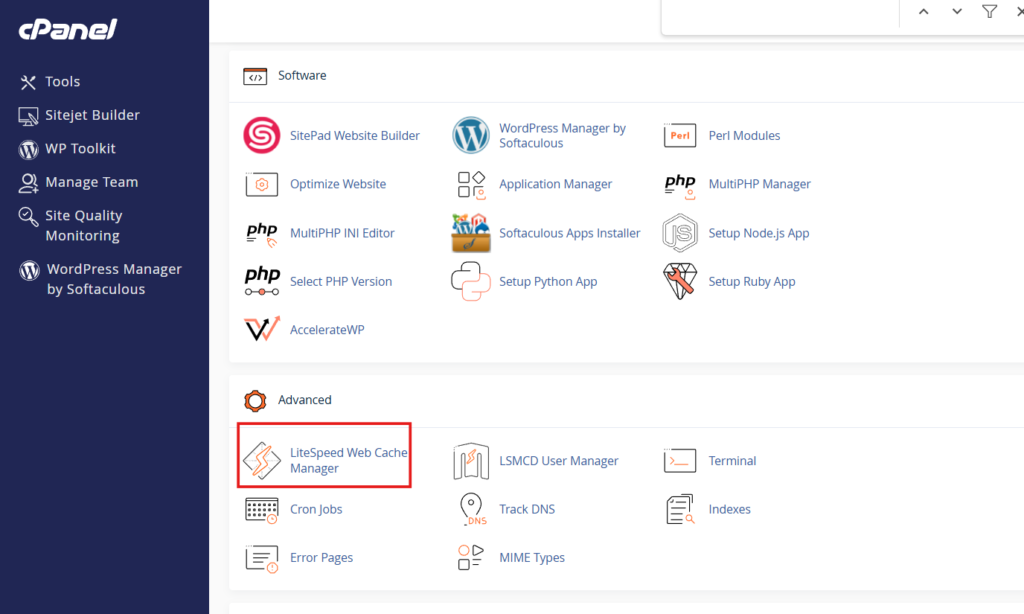1024x614 pixels.
Task: Click the Perl Modules icon
Action: [680, 135]
